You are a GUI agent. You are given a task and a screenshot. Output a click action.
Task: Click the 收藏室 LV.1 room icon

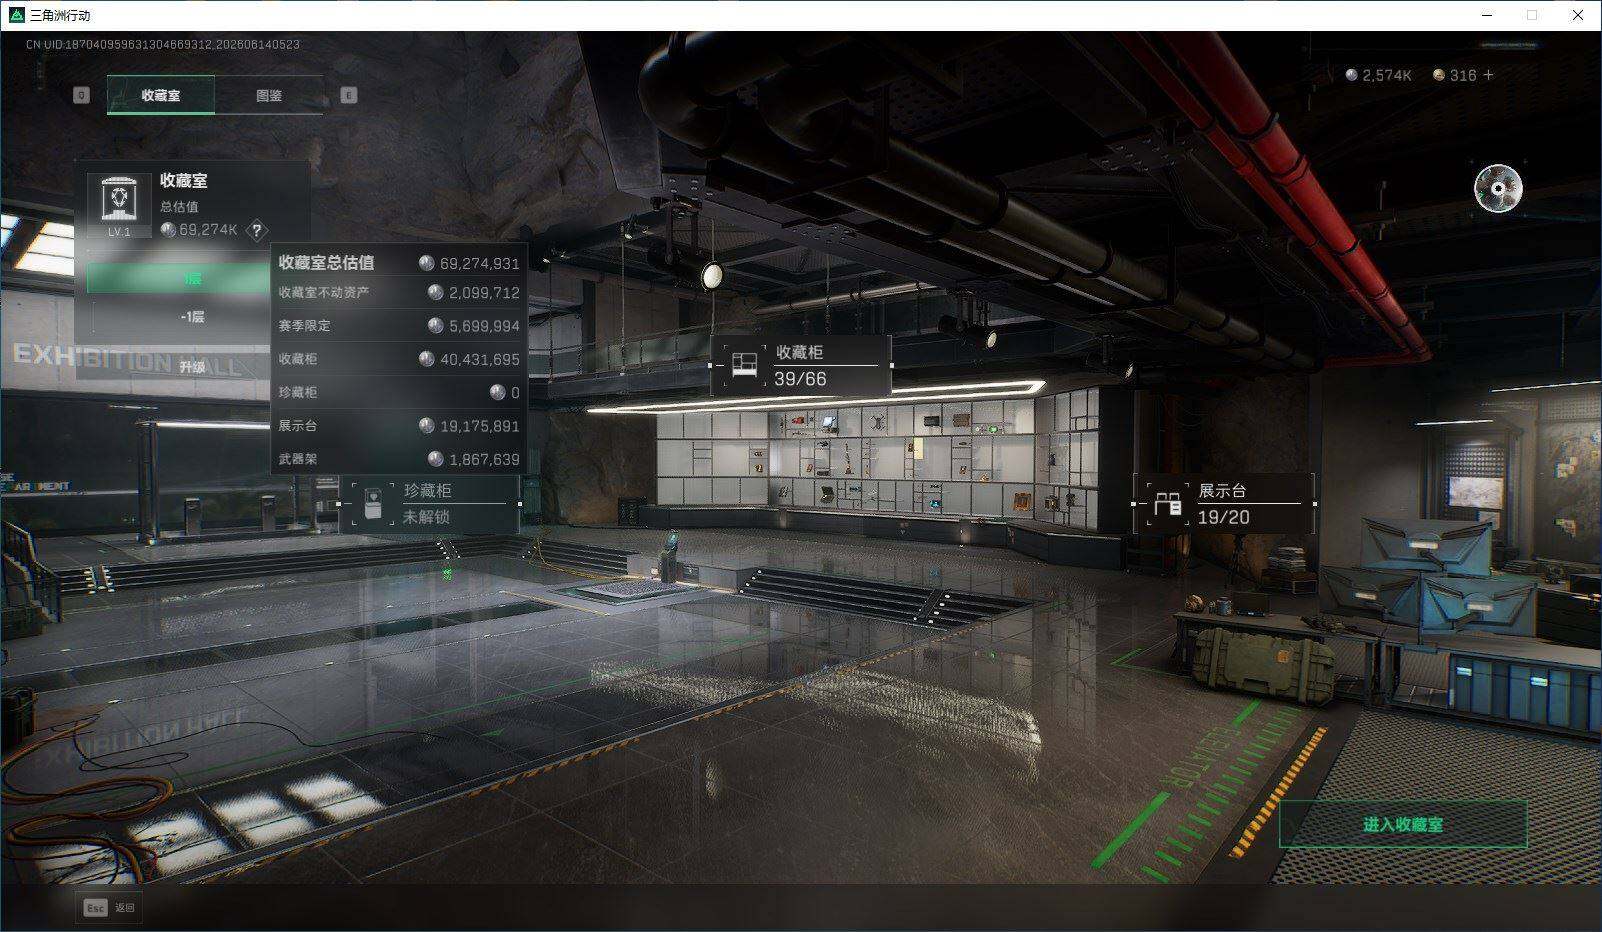tap(119, 204)
